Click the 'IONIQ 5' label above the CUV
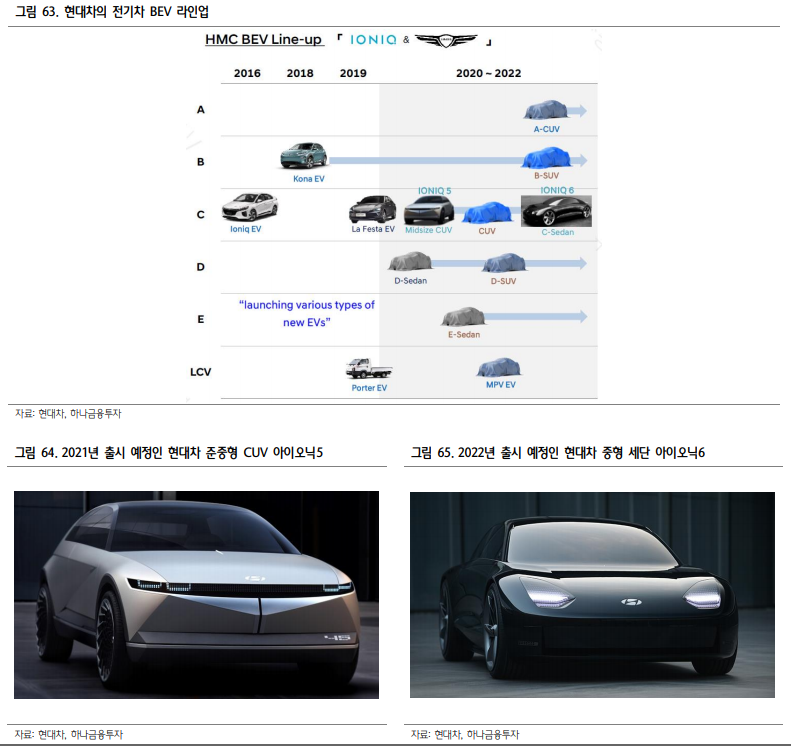Image resolution: width=791 pixels, height=746 pixels. (x=434, y=191)
